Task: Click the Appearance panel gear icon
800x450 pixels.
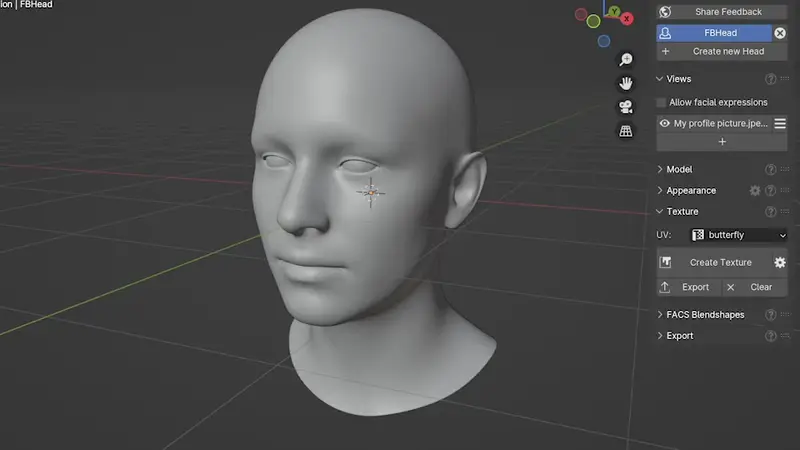Action: [x=755, y=191]
